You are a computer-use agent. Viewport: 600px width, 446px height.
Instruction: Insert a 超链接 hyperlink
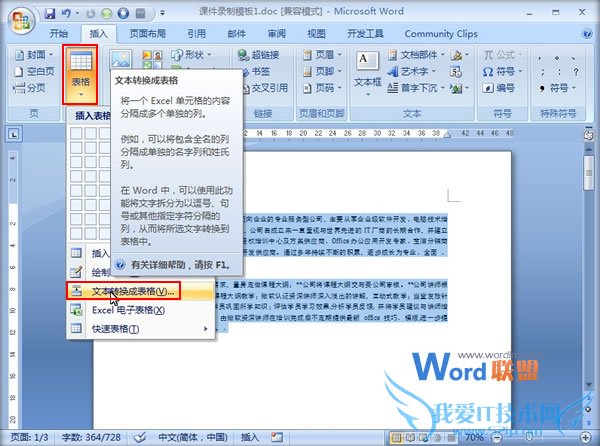(258, 55)
